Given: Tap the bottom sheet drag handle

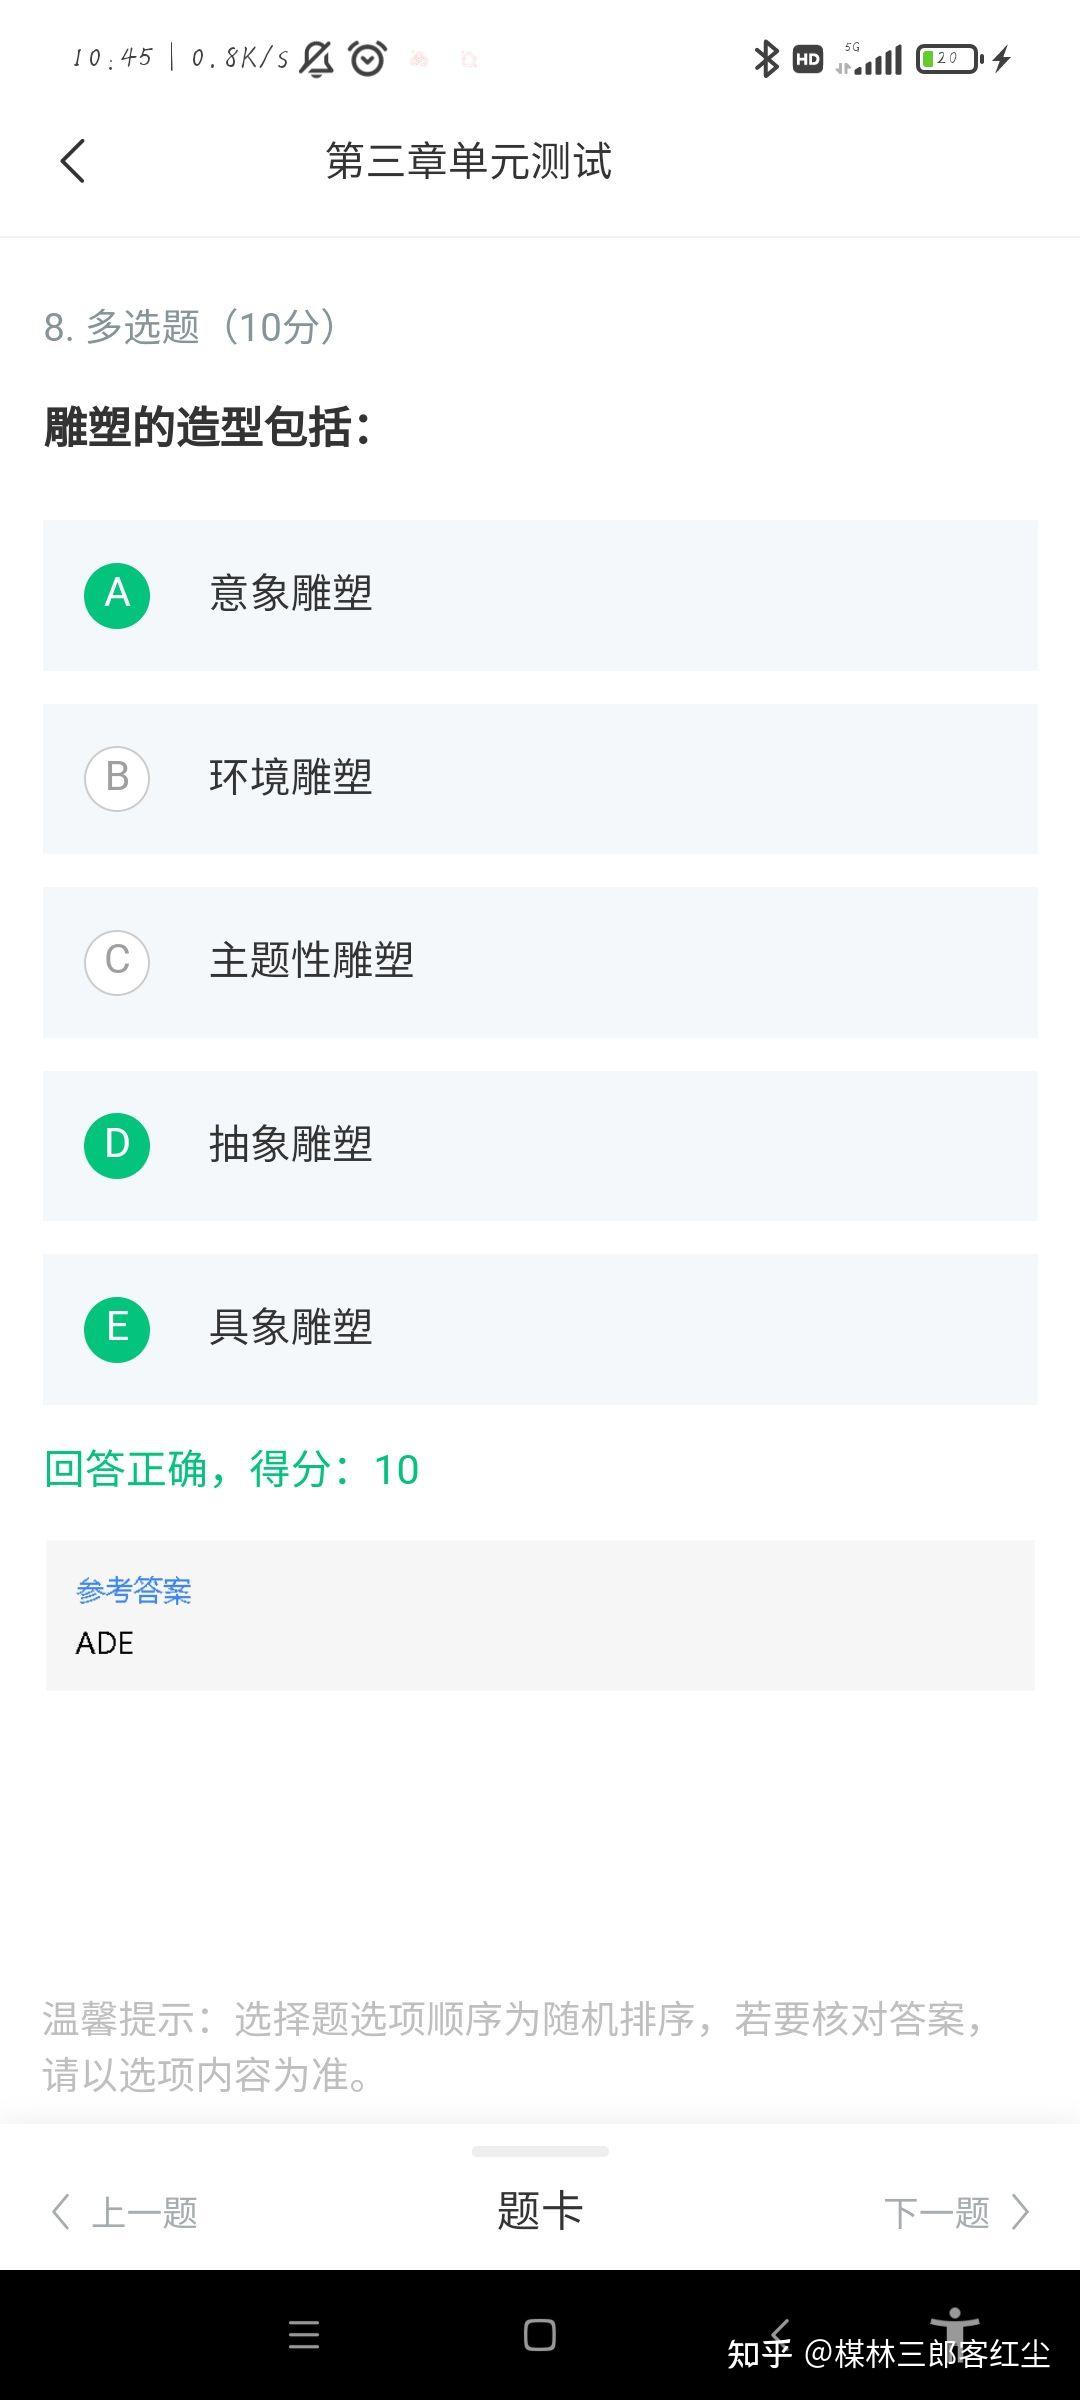Looking at the screenshot, I should click(x=540, y=2151).
